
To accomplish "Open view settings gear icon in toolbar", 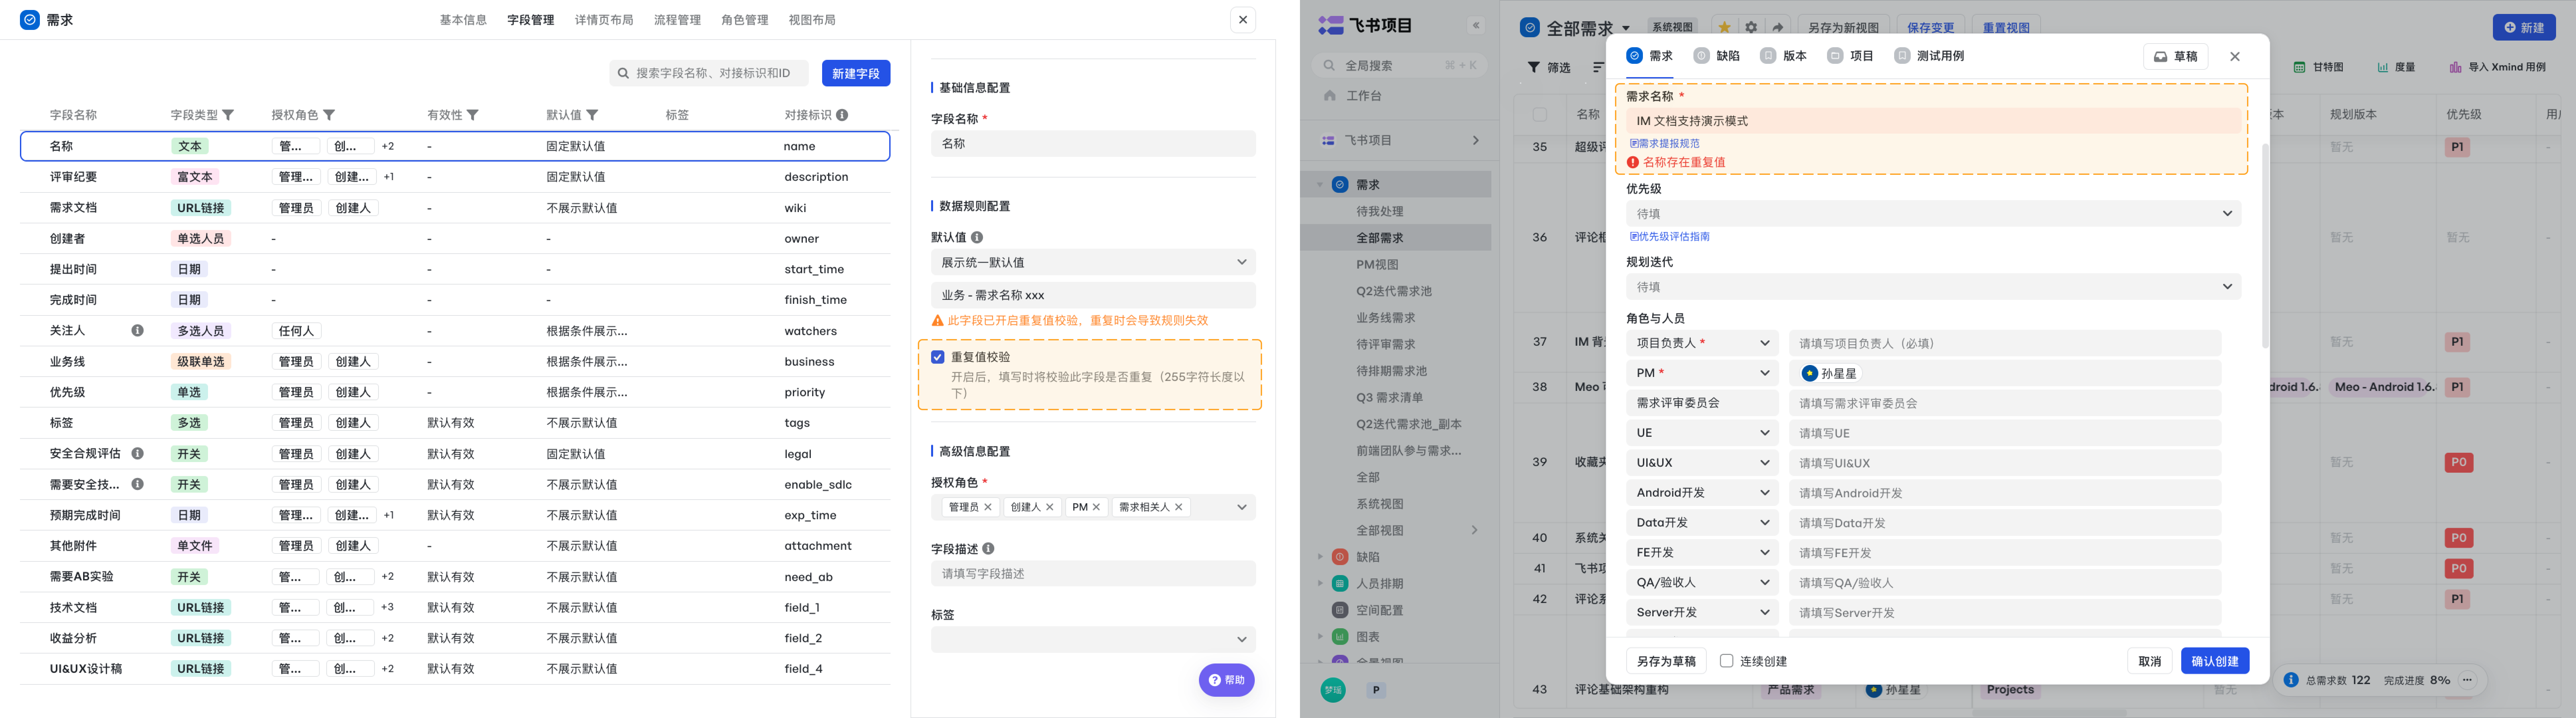I will pos(1751,28).
